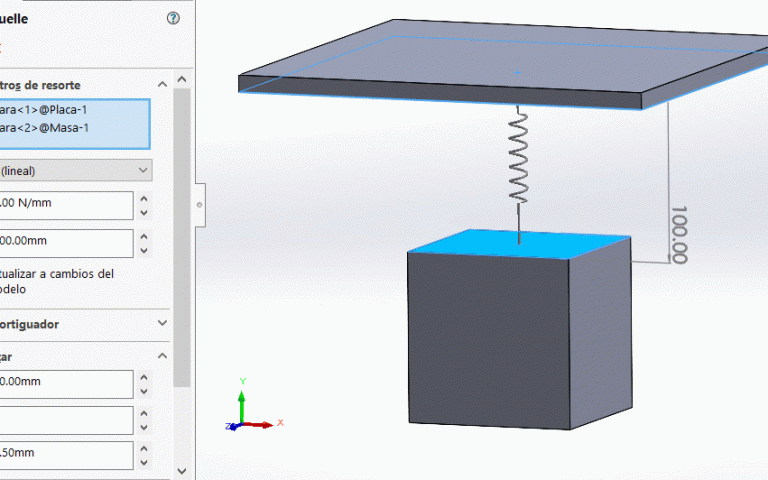Click the .50mm wire diameter field

pyautogui.click(x=66, y=455)
